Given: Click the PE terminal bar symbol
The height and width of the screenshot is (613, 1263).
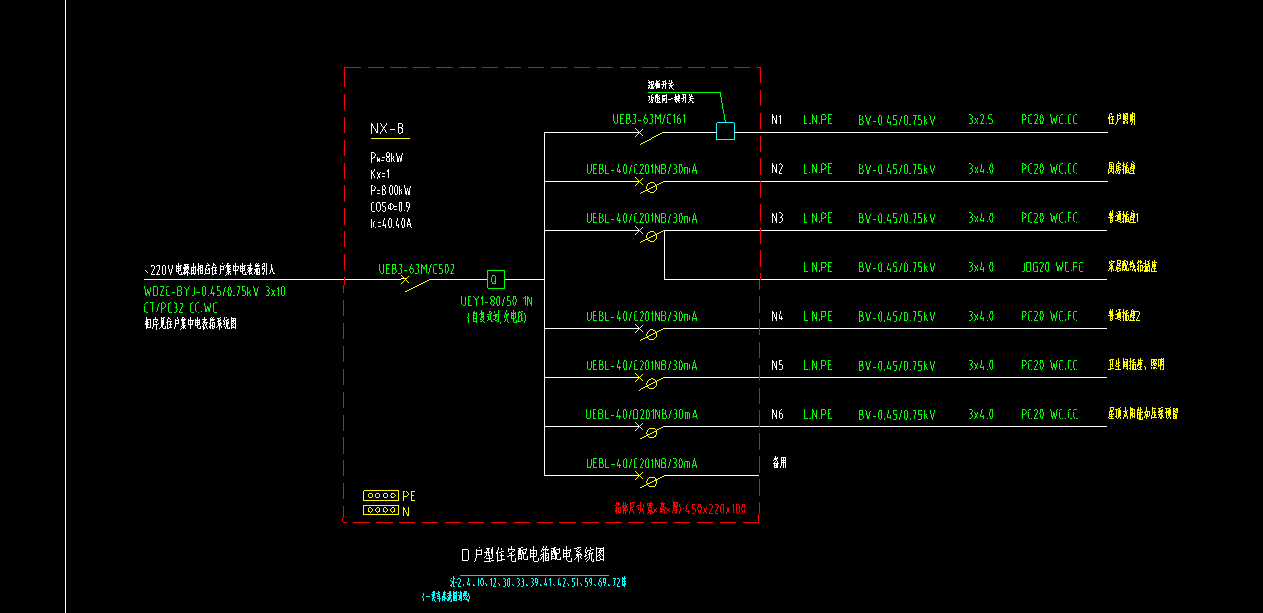Looking at the screenshot, I should (x=380, y=495).
